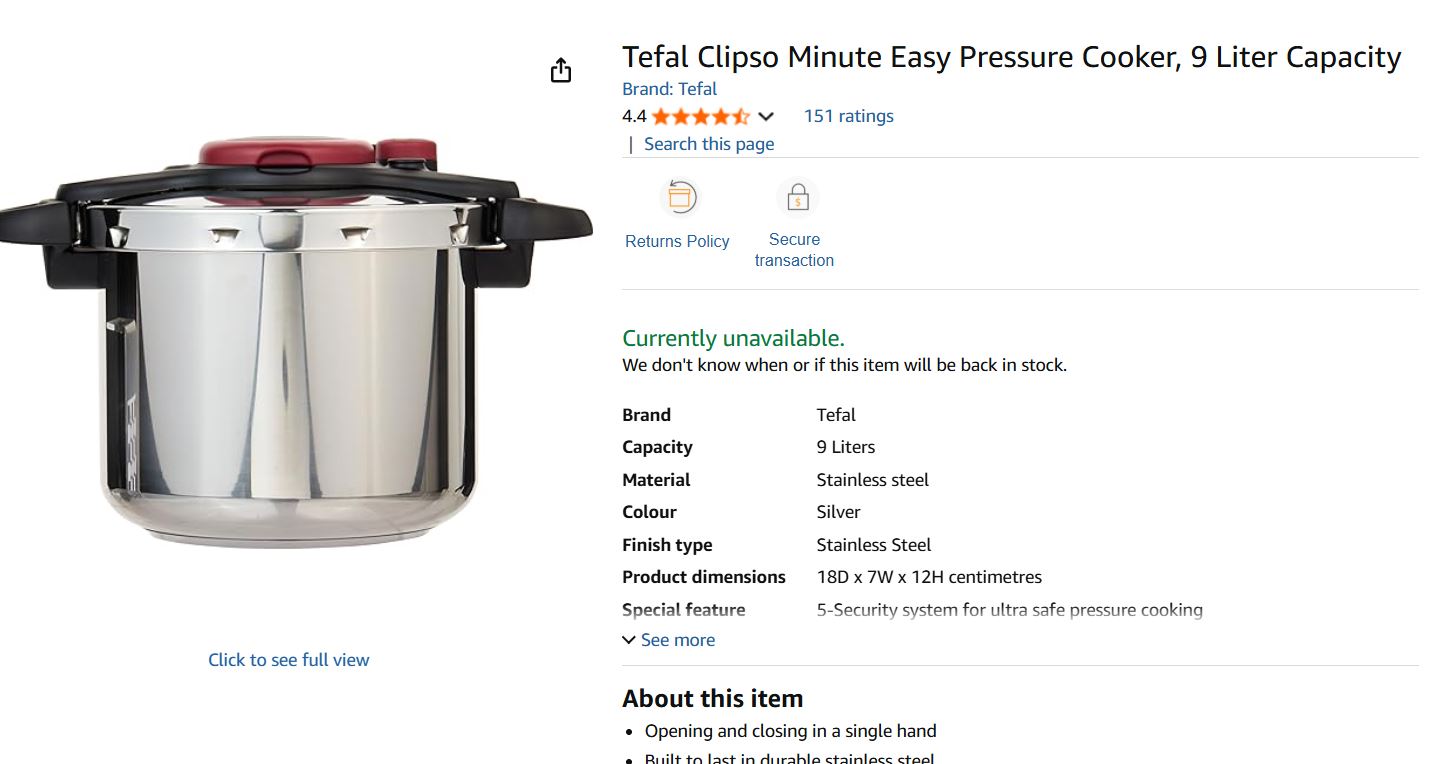Click Search this page
Viewport: 1452px width, 764px height.
tap(708, 144)
